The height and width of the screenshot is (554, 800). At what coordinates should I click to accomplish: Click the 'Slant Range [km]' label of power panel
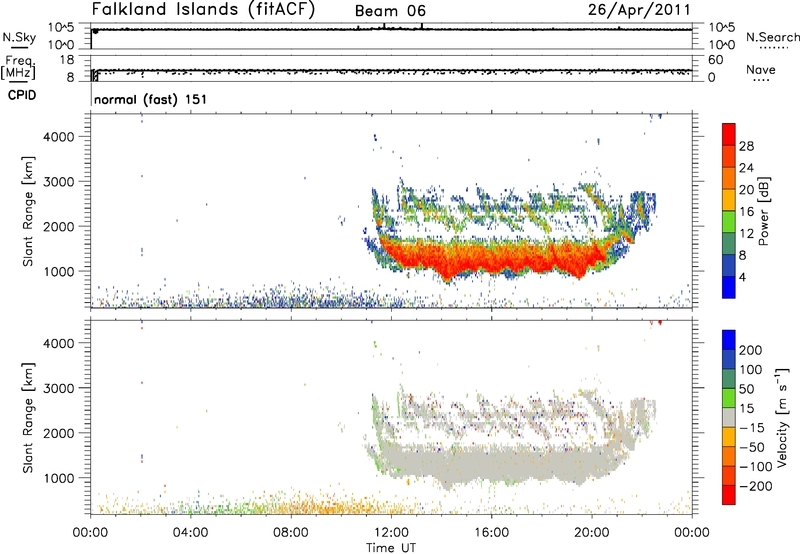point(28,211)
